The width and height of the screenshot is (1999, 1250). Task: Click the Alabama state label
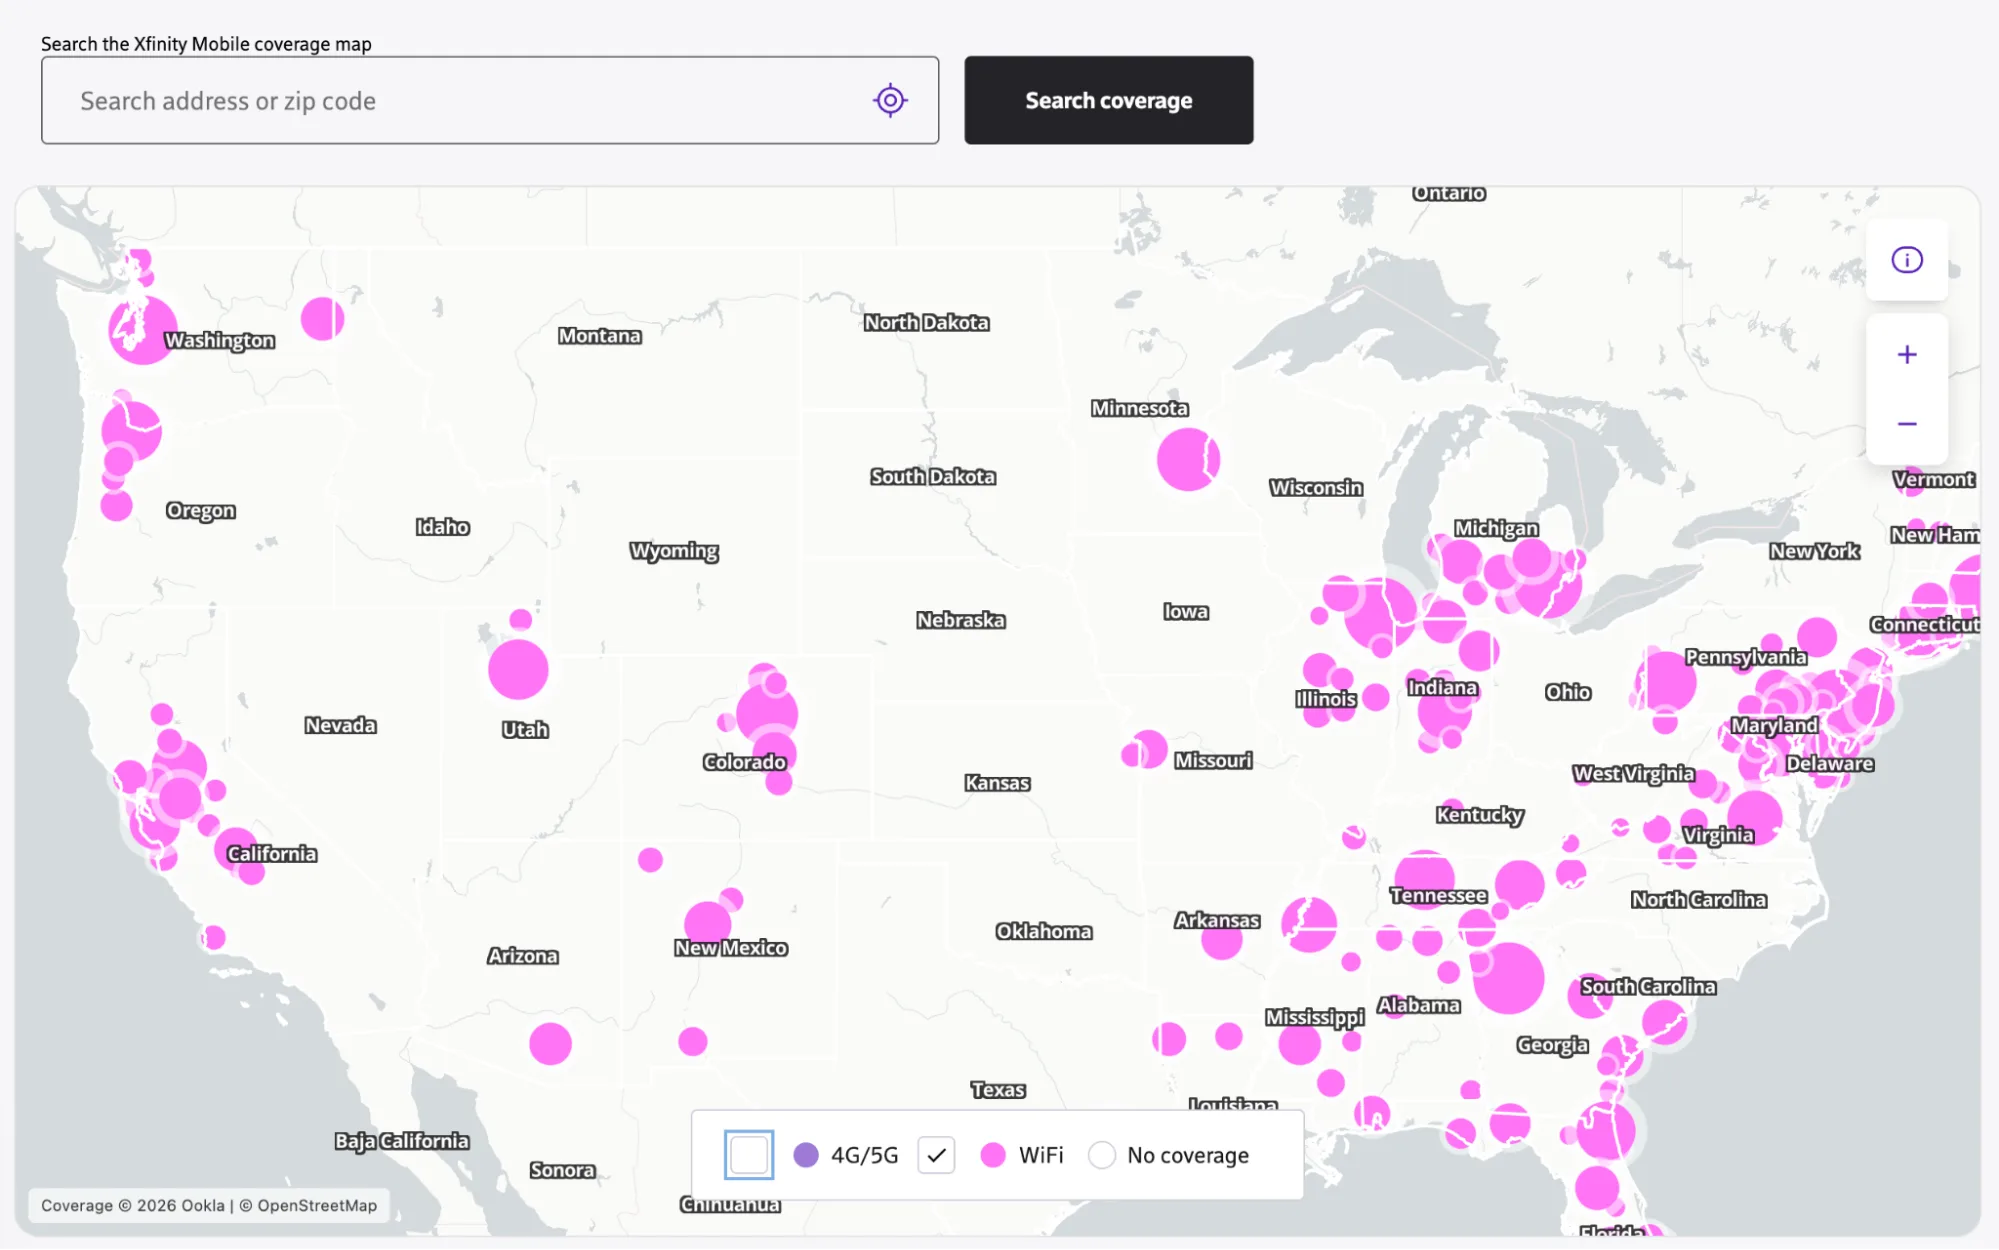coord(1418,1005)
